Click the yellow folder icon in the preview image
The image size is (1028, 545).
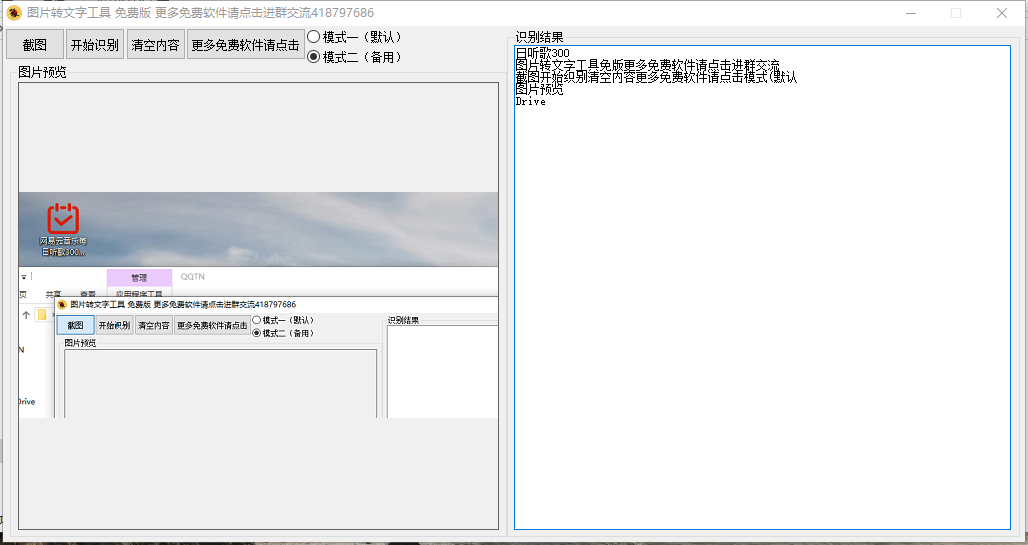coord(42,315)
